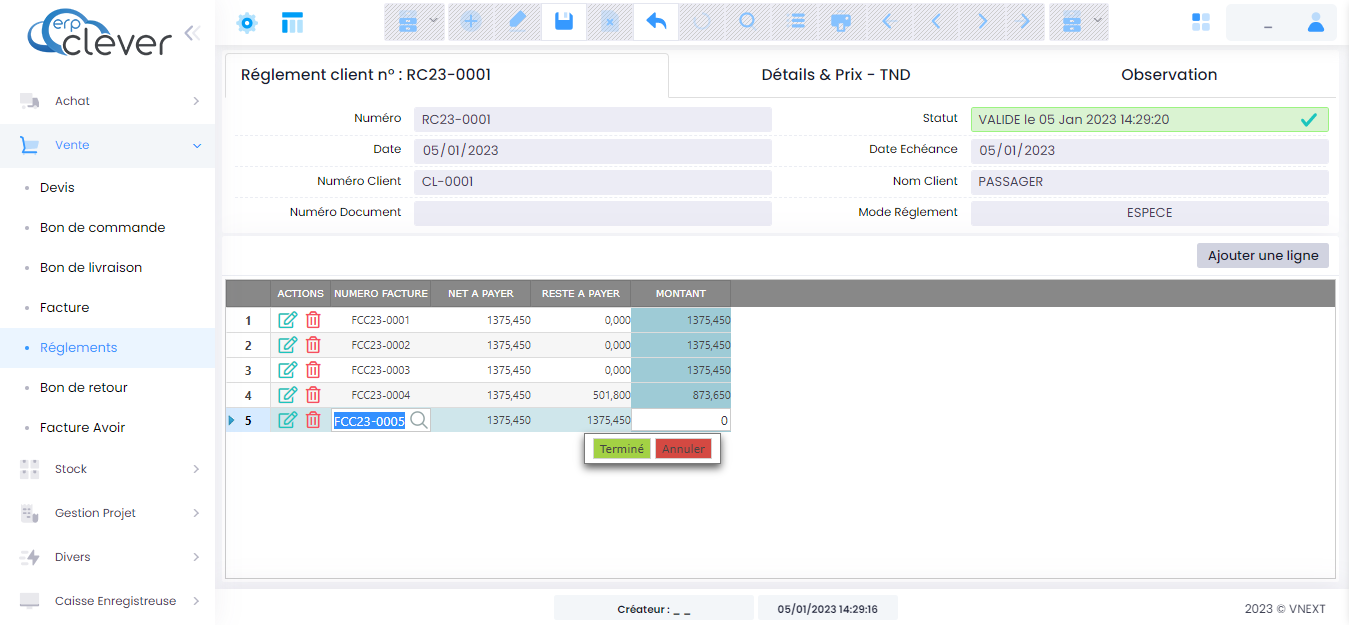Collapse the Vente menu
This screenshot has width=1349, height=625.
[x=107, y=145]
